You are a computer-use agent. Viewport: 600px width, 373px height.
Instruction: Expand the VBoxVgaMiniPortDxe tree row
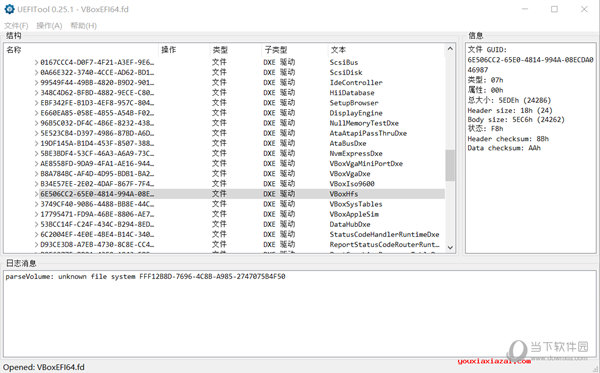point(36,164)
